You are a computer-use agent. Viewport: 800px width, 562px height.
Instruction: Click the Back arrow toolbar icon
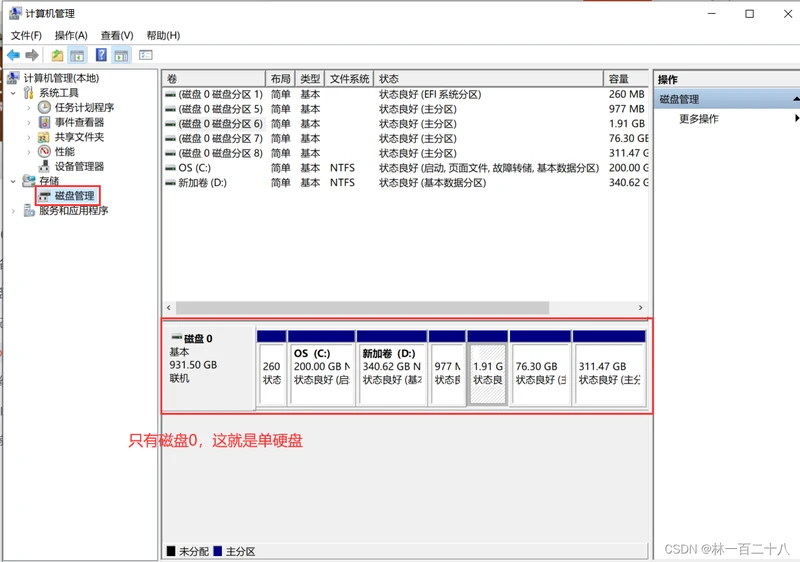tap(14, 55)
